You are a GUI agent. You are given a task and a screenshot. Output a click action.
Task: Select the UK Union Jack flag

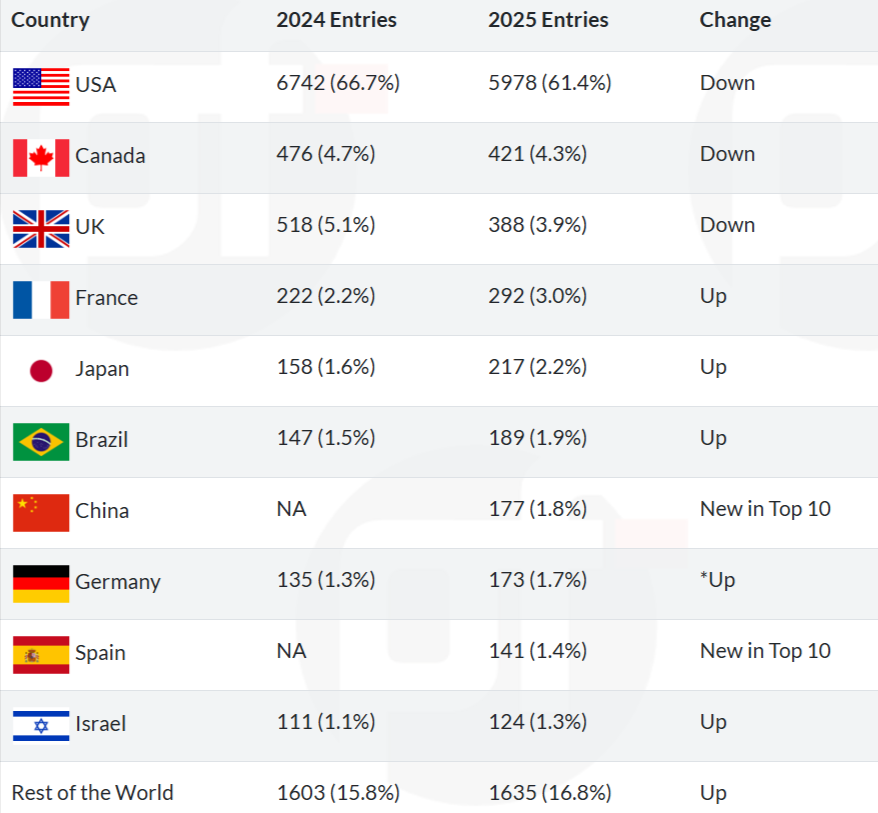tap(41, 228)
